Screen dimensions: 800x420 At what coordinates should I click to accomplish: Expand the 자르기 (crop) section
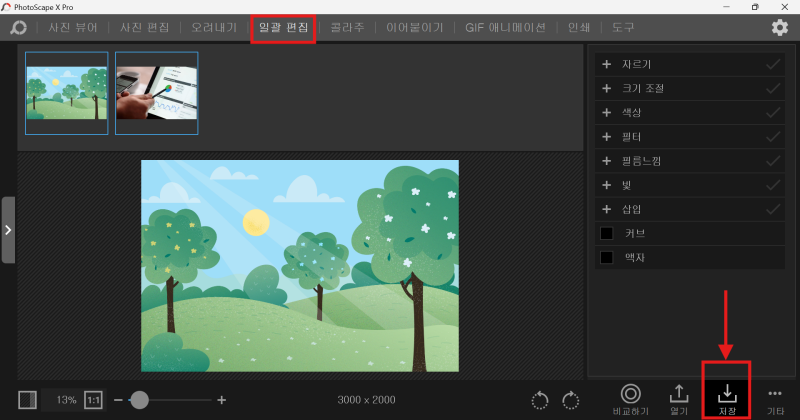pos(607,64)
